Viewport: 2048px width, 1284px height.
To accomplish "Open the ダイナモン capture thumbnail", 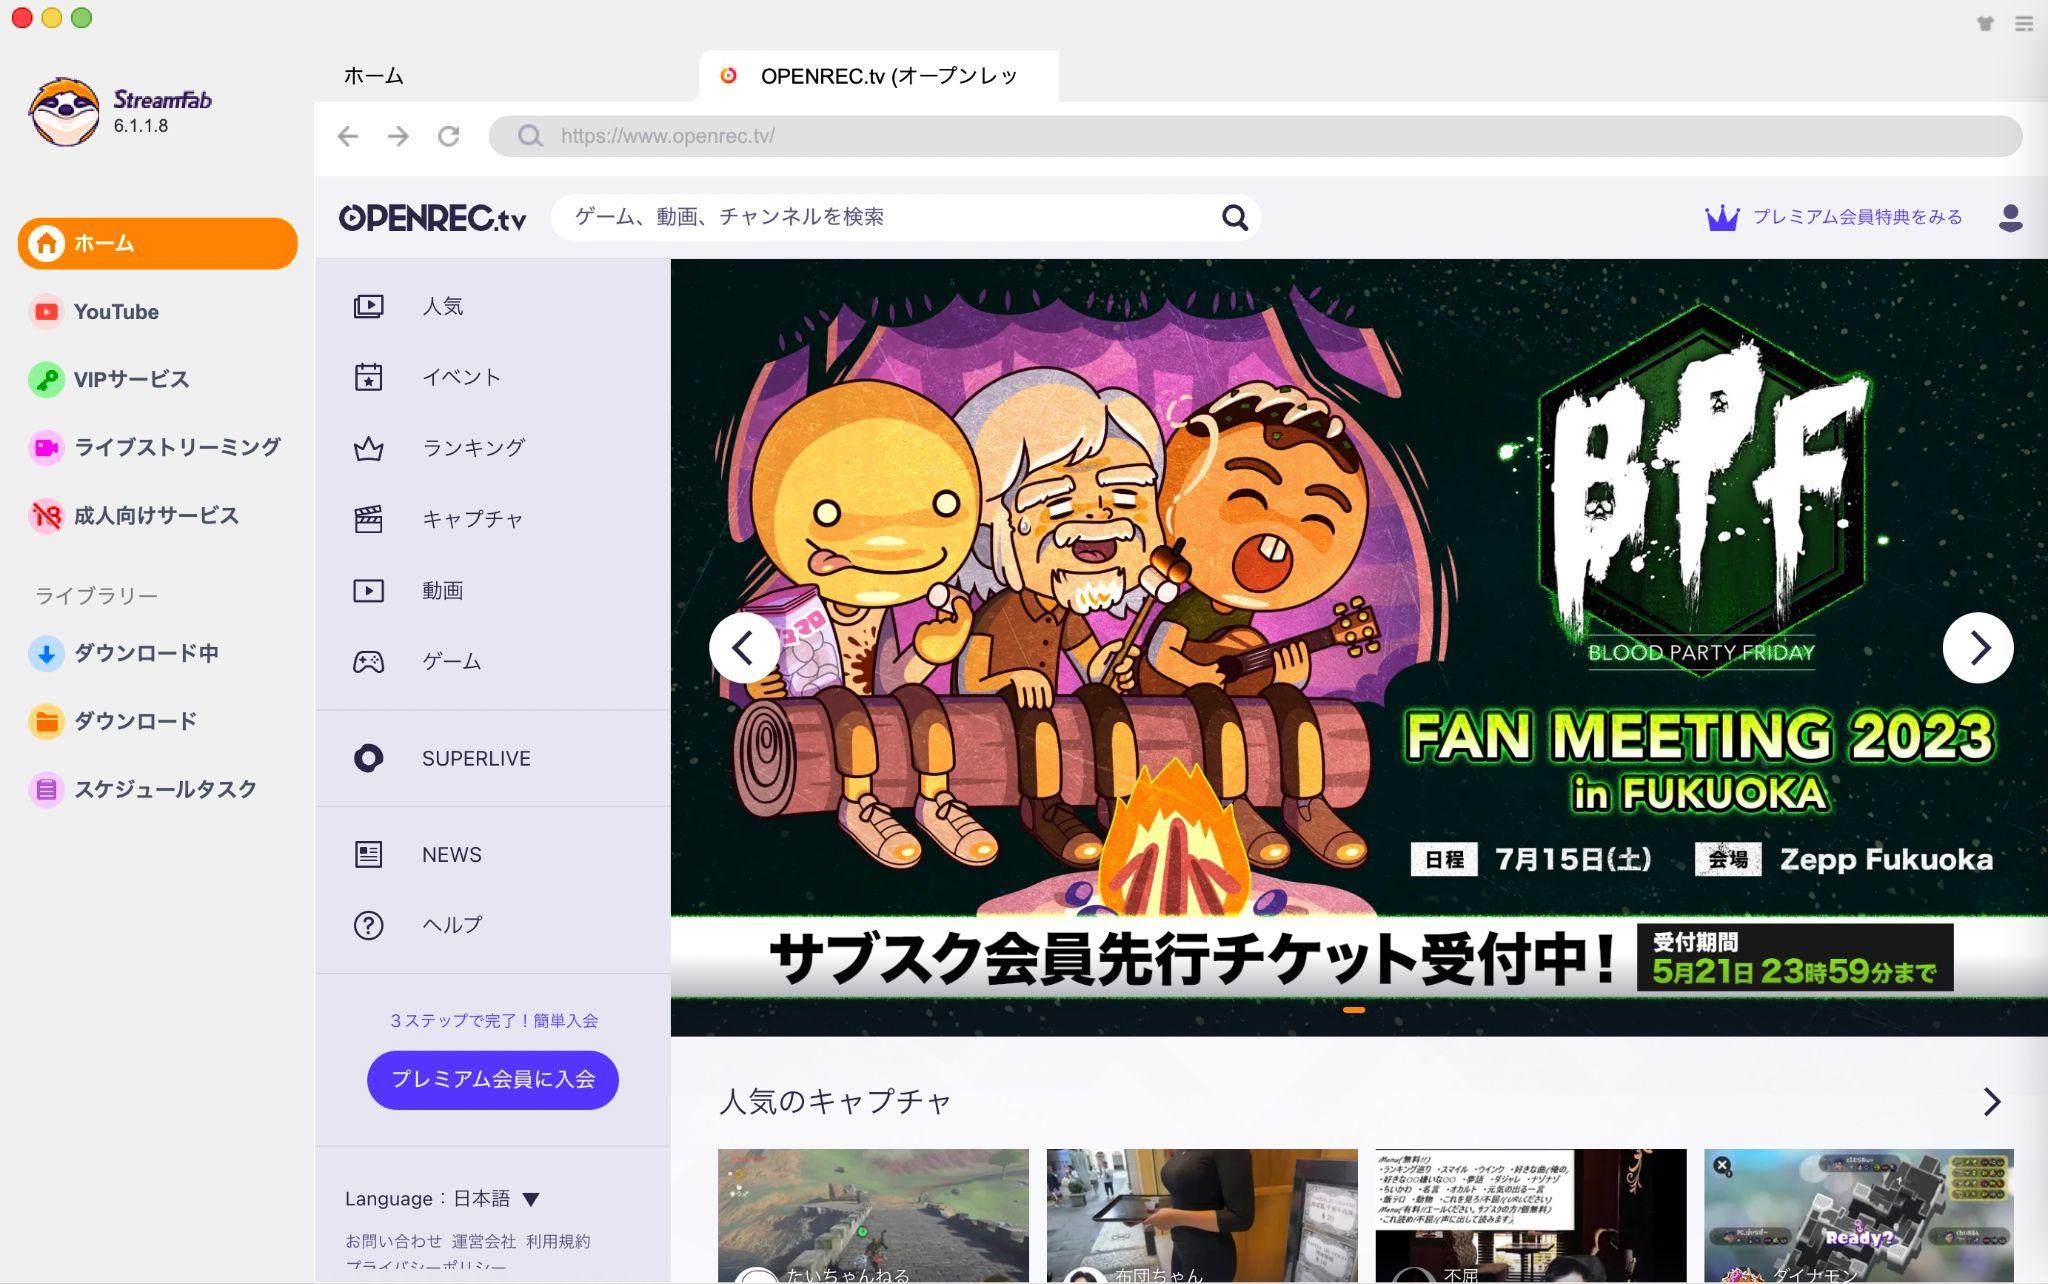I will [1859, 1215].
